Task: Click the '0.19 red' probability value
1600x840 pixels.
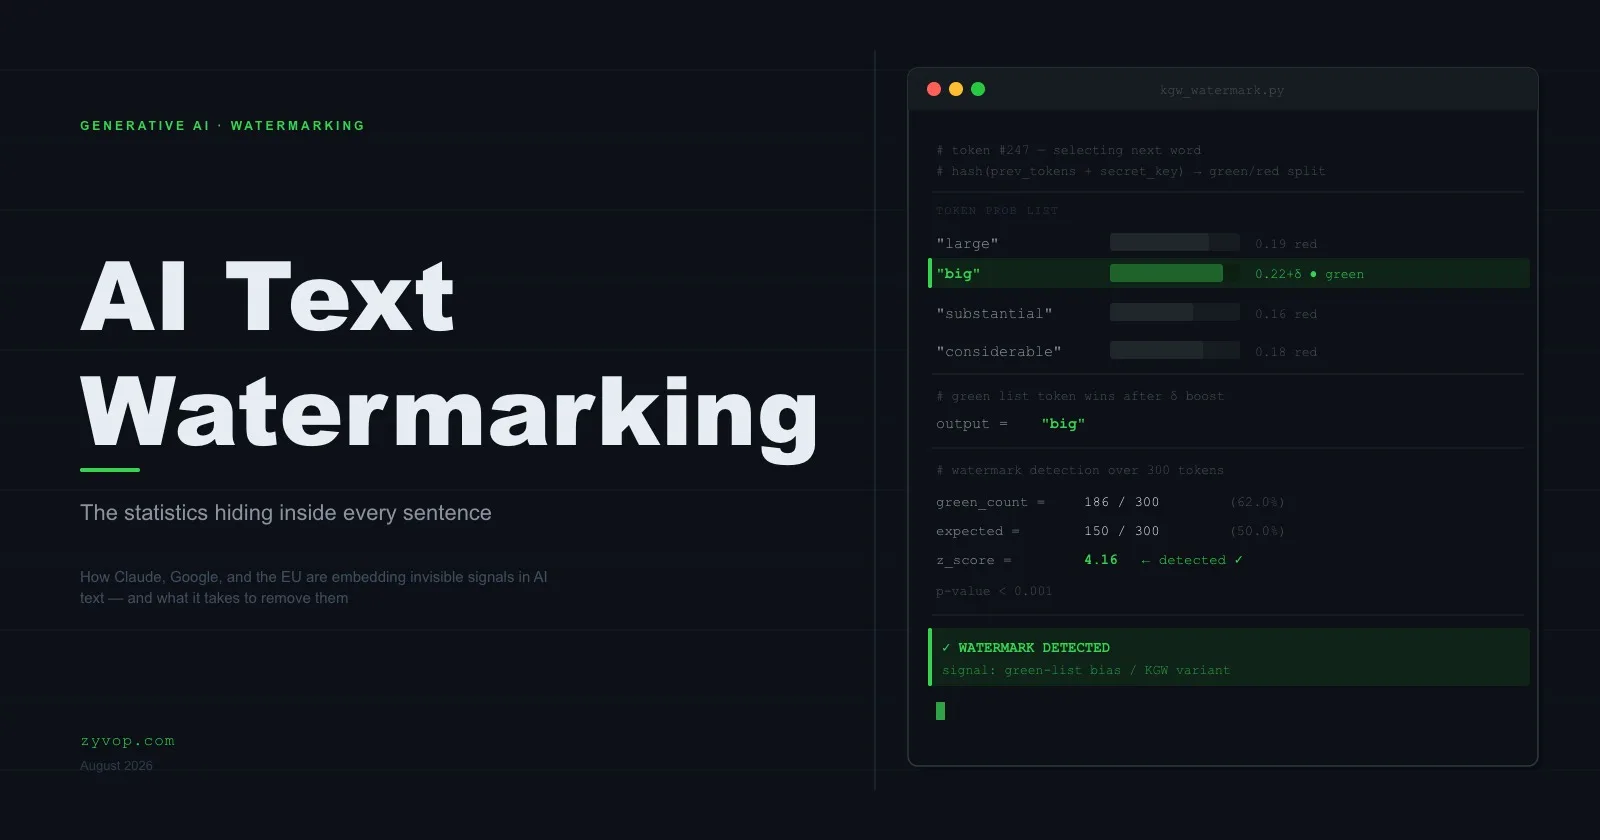Action: pos(1286,244)
